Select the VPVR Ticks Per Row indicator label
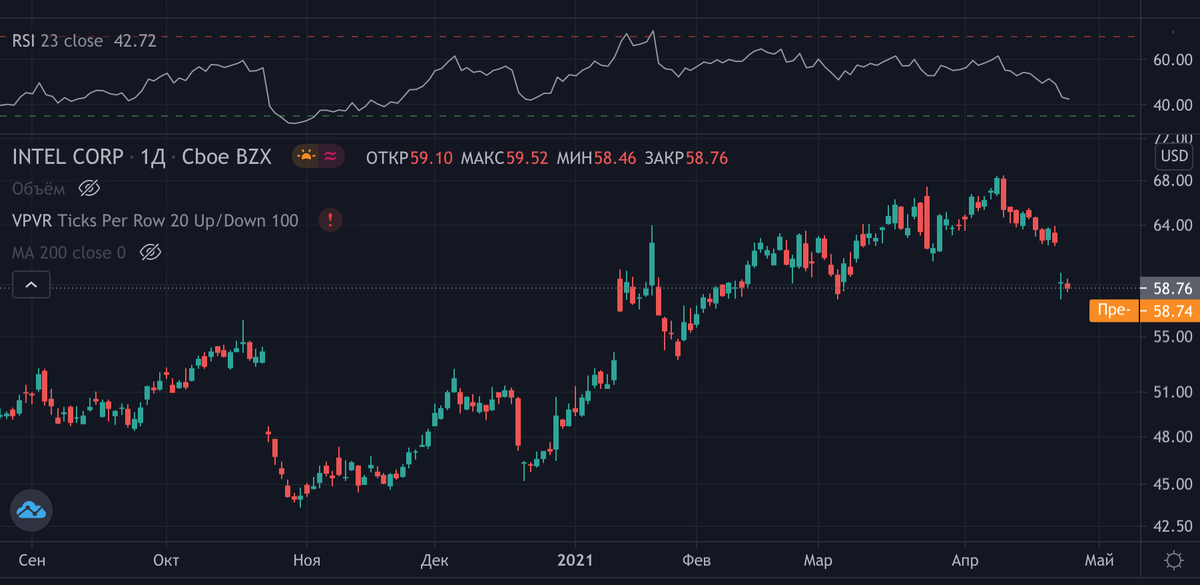 tap(155, 220)
